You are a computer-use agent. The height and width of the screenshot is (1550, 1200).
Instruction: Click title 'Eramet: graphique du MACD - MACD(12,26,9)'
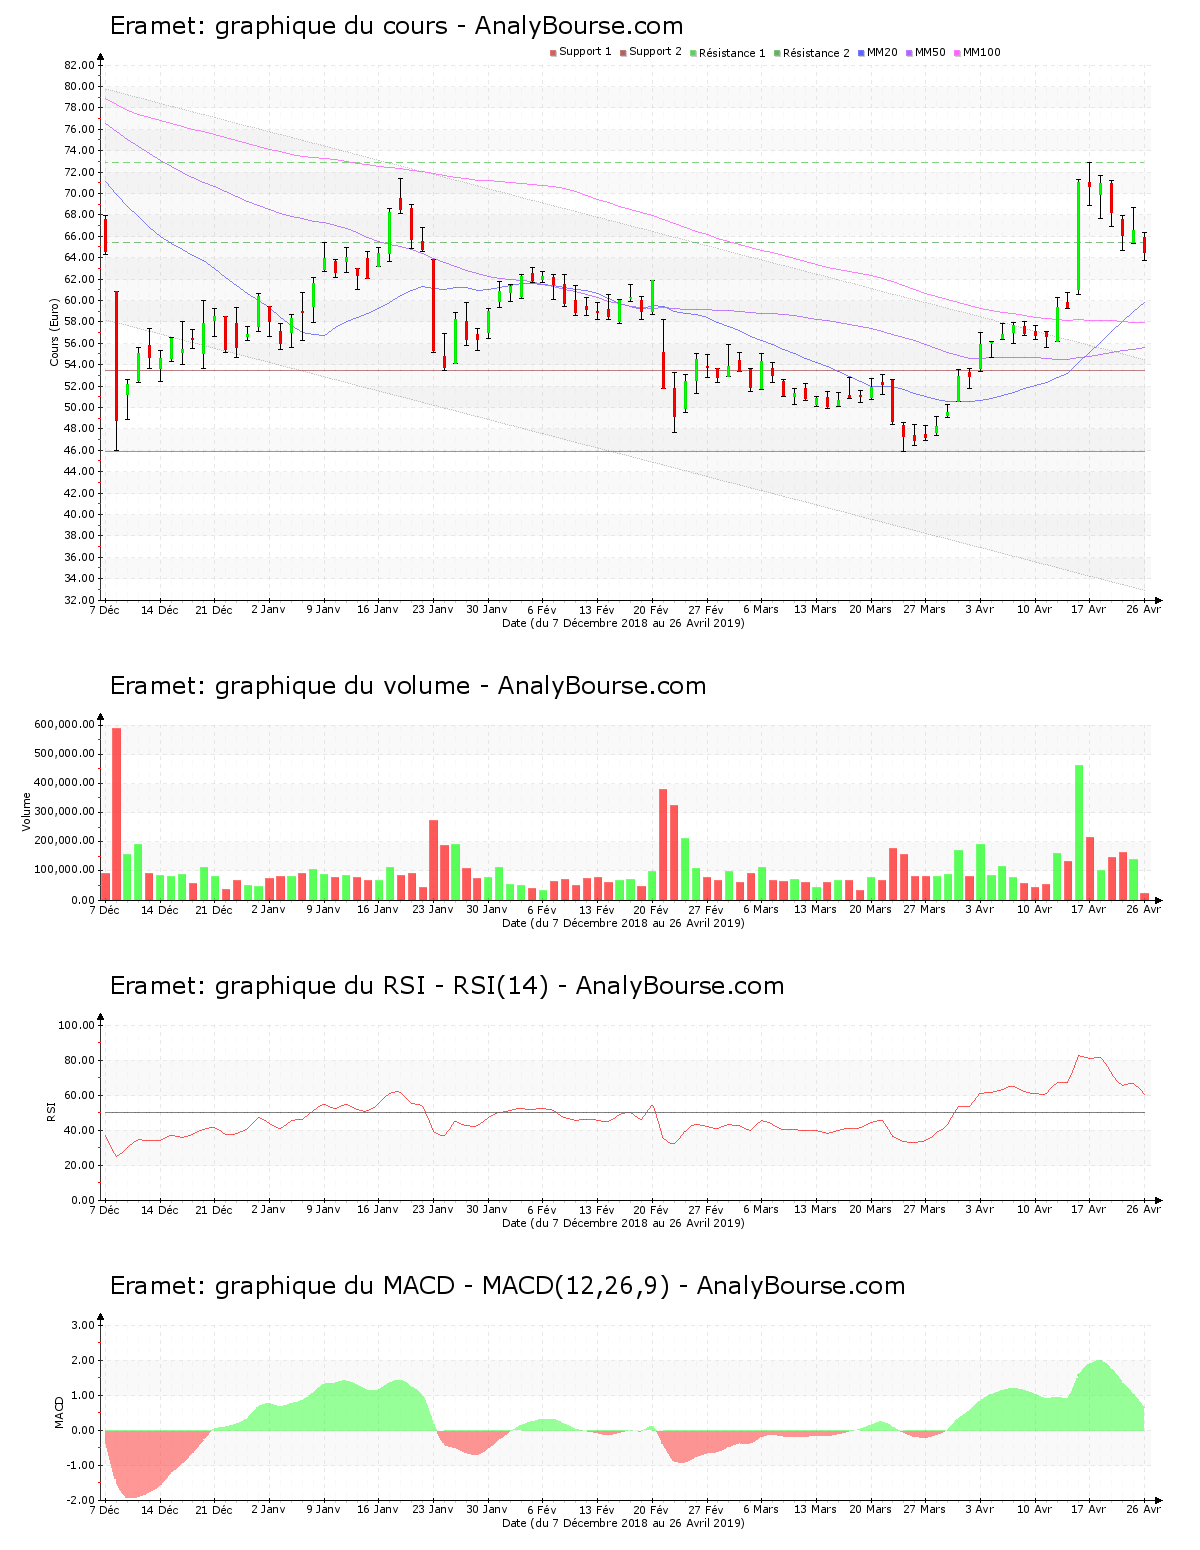coord(390,1286)
